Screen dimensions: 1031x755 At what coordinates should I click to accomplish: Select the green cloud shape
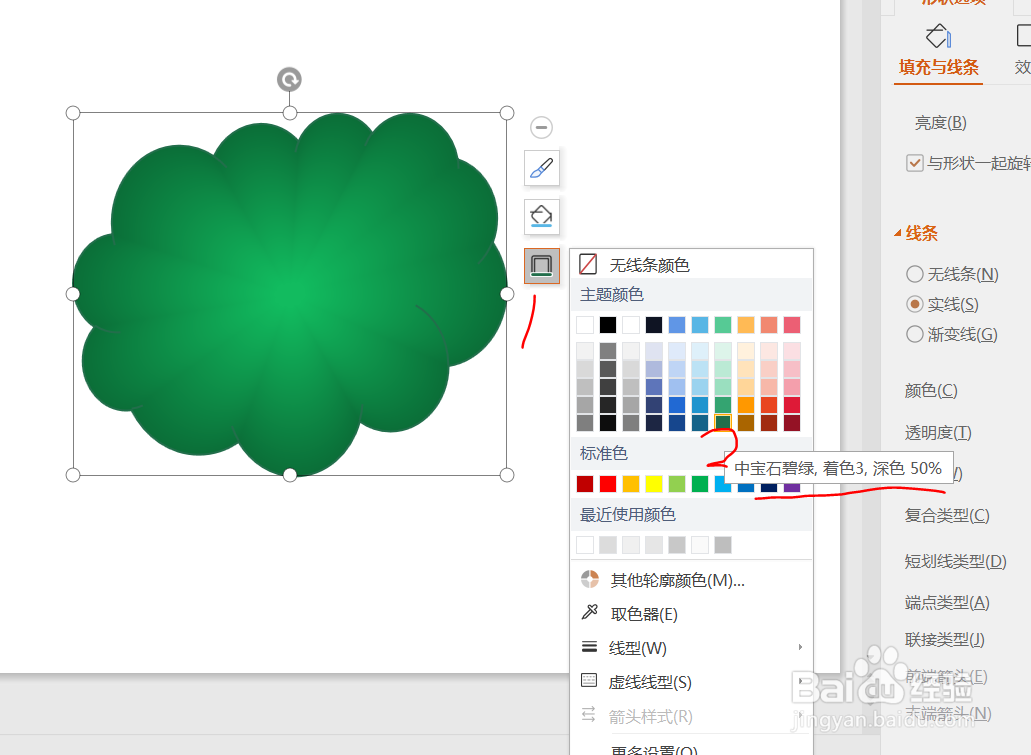(x=289, y=294)
